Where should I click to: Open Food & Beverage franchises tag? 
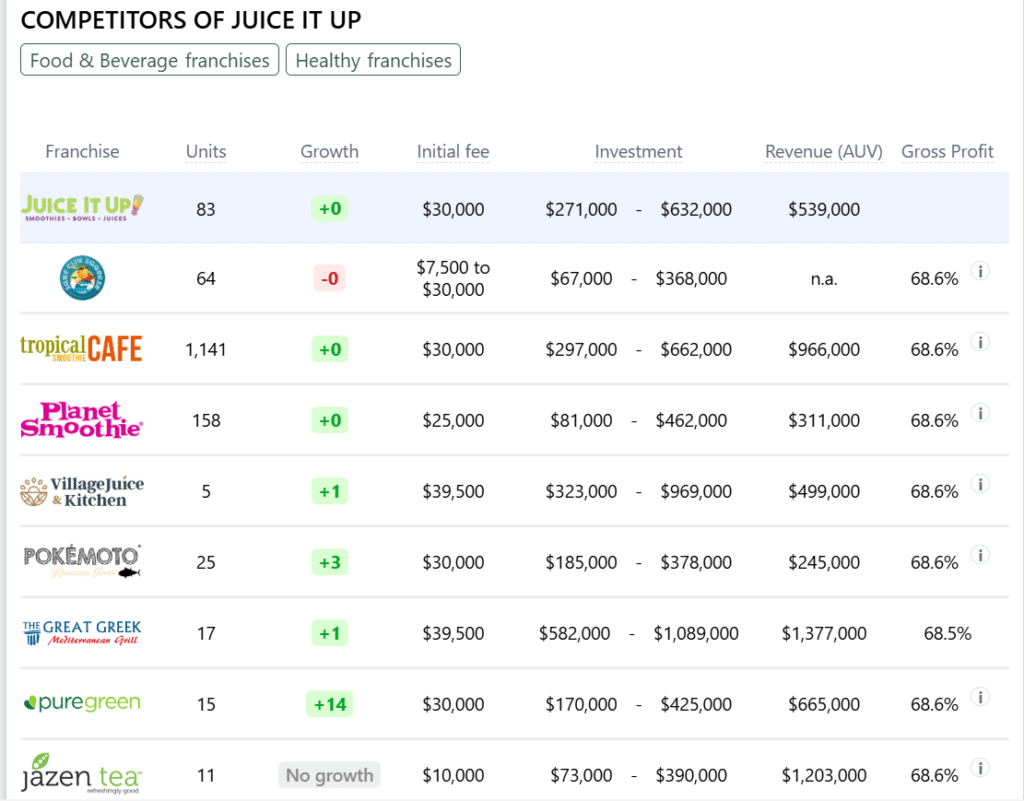(150, 60)
